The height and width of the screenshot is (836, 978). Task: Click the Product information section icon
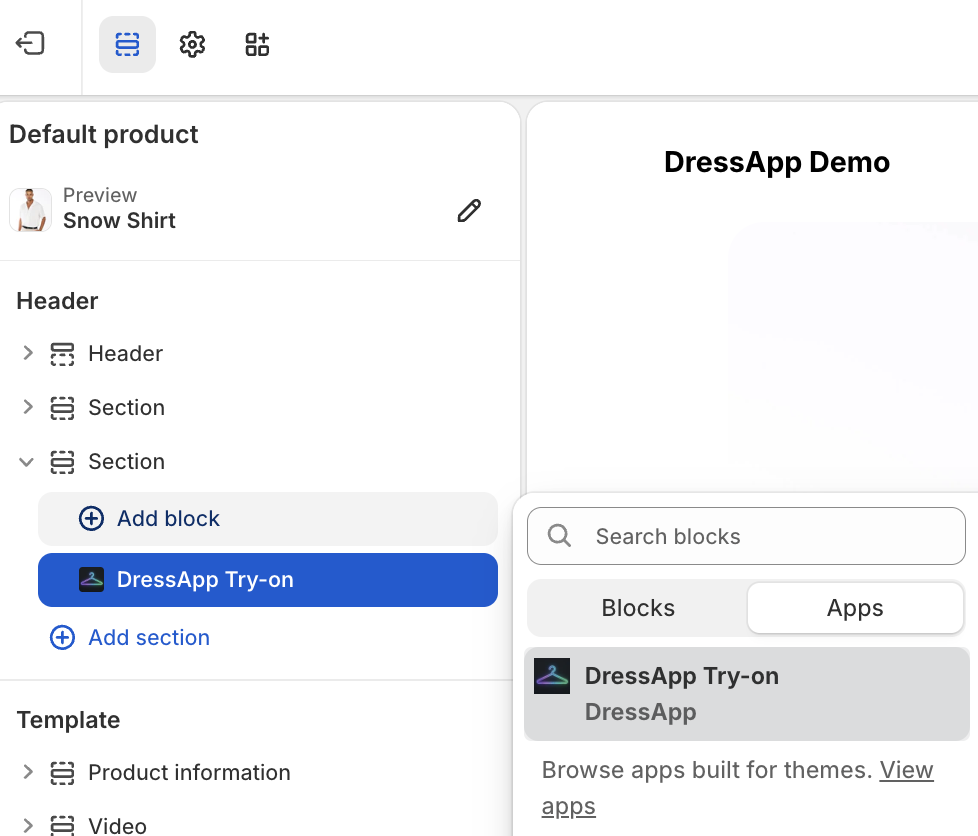62,773
